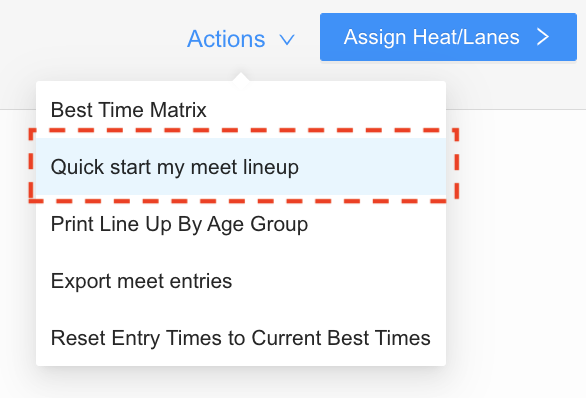Close the menu using the Actions down-chevron

click(287, 39)
